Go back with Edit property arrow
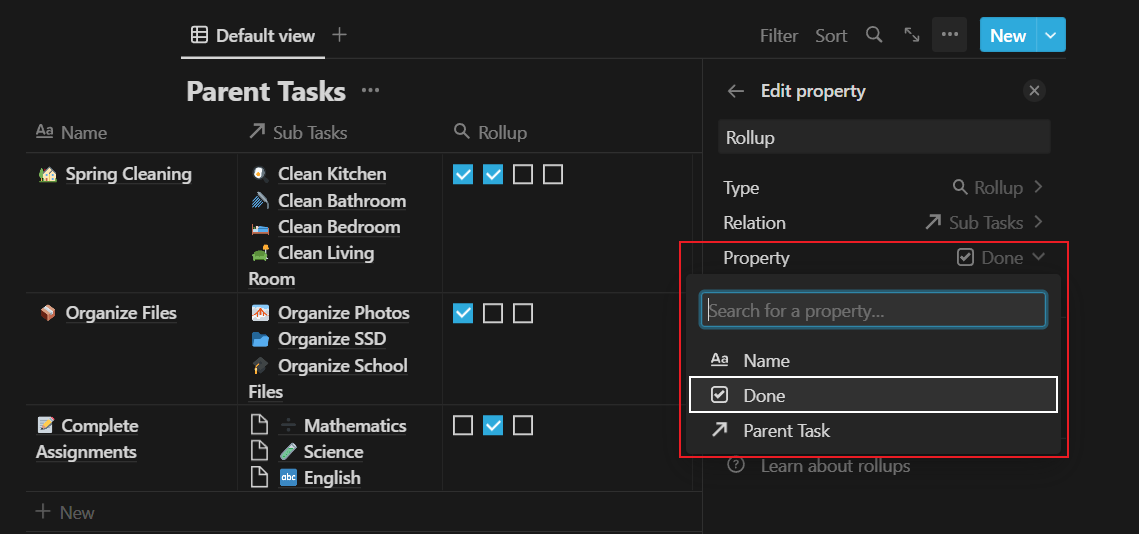Image resolution: width=1139 pixels, height=534 pixels. pyautogui.click(x=736, y=91)
